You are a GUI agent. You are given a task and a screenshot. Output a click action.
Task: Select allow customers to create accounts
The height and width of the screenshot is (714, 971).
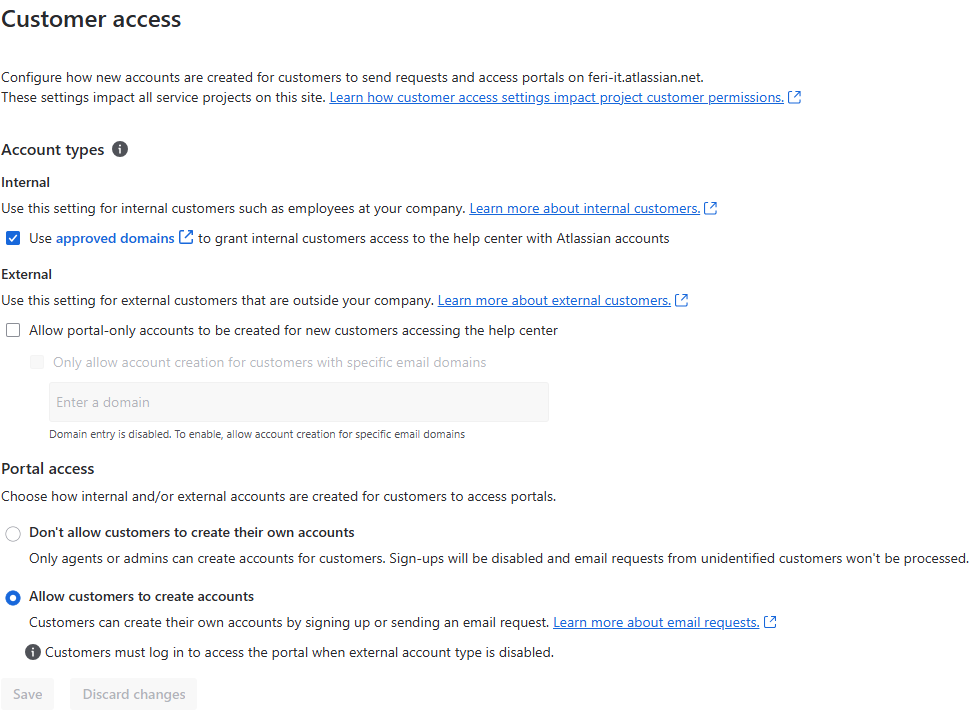point(13,597)
